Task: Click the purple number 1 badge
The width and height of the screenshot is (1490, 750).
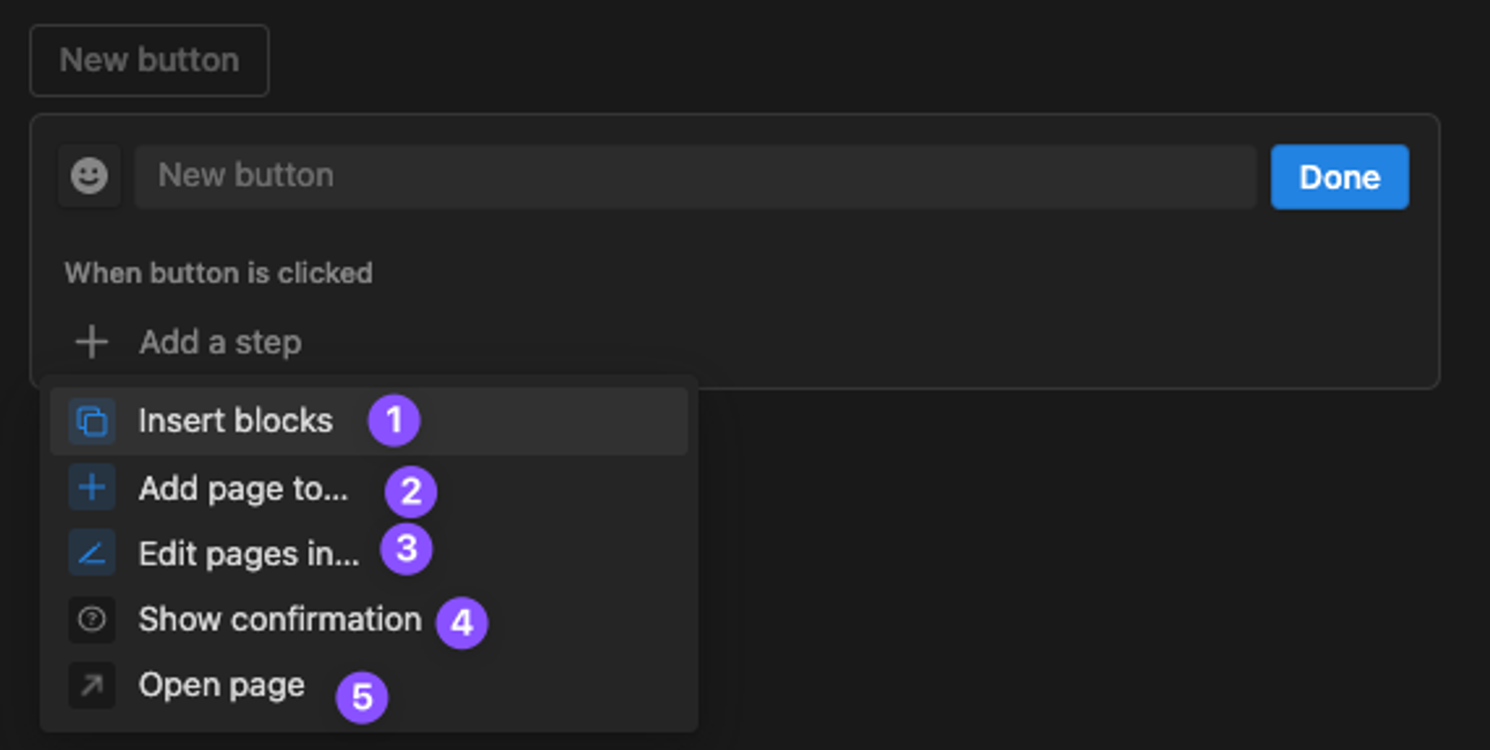Action: (394, 421)
